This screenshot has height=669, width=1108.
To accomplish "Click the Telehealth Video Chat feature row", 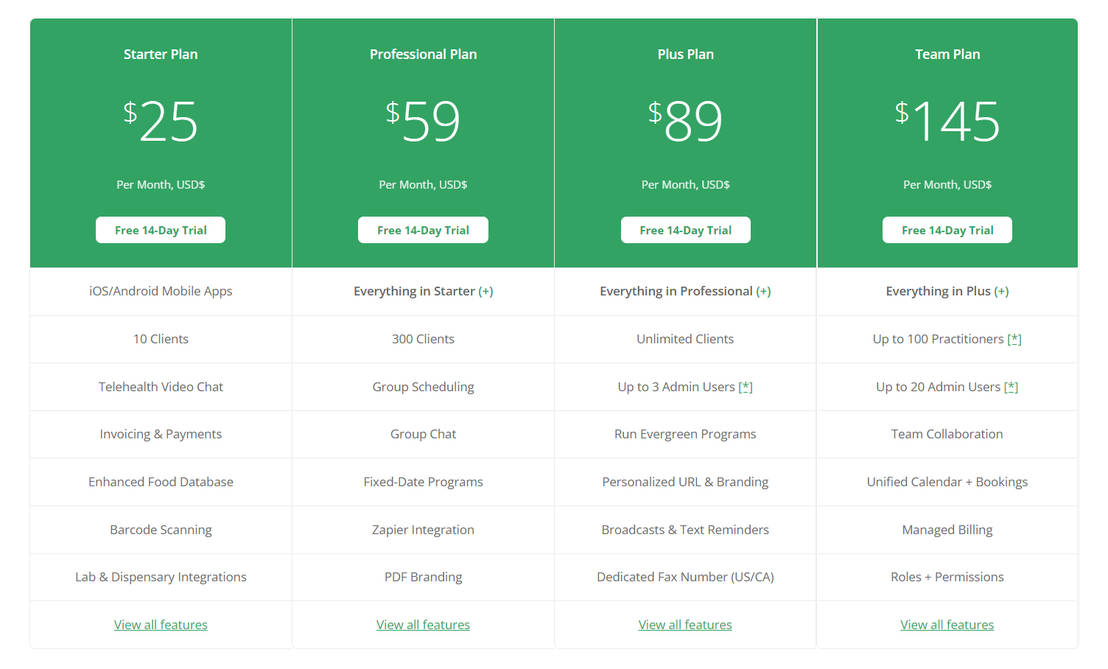I will (x=160, y=386).
